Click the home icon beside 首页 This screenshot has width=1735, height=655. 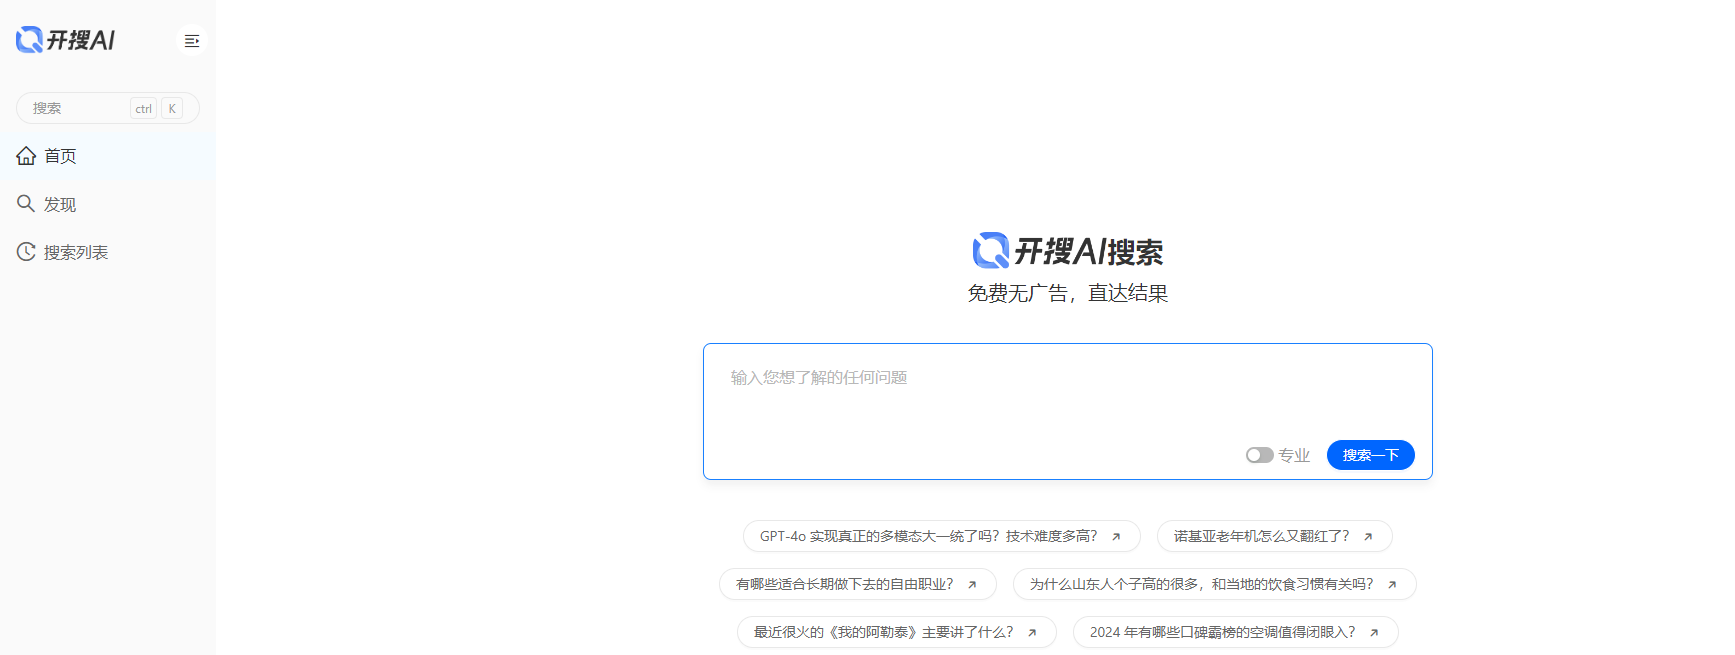click(x=26, y=156)
